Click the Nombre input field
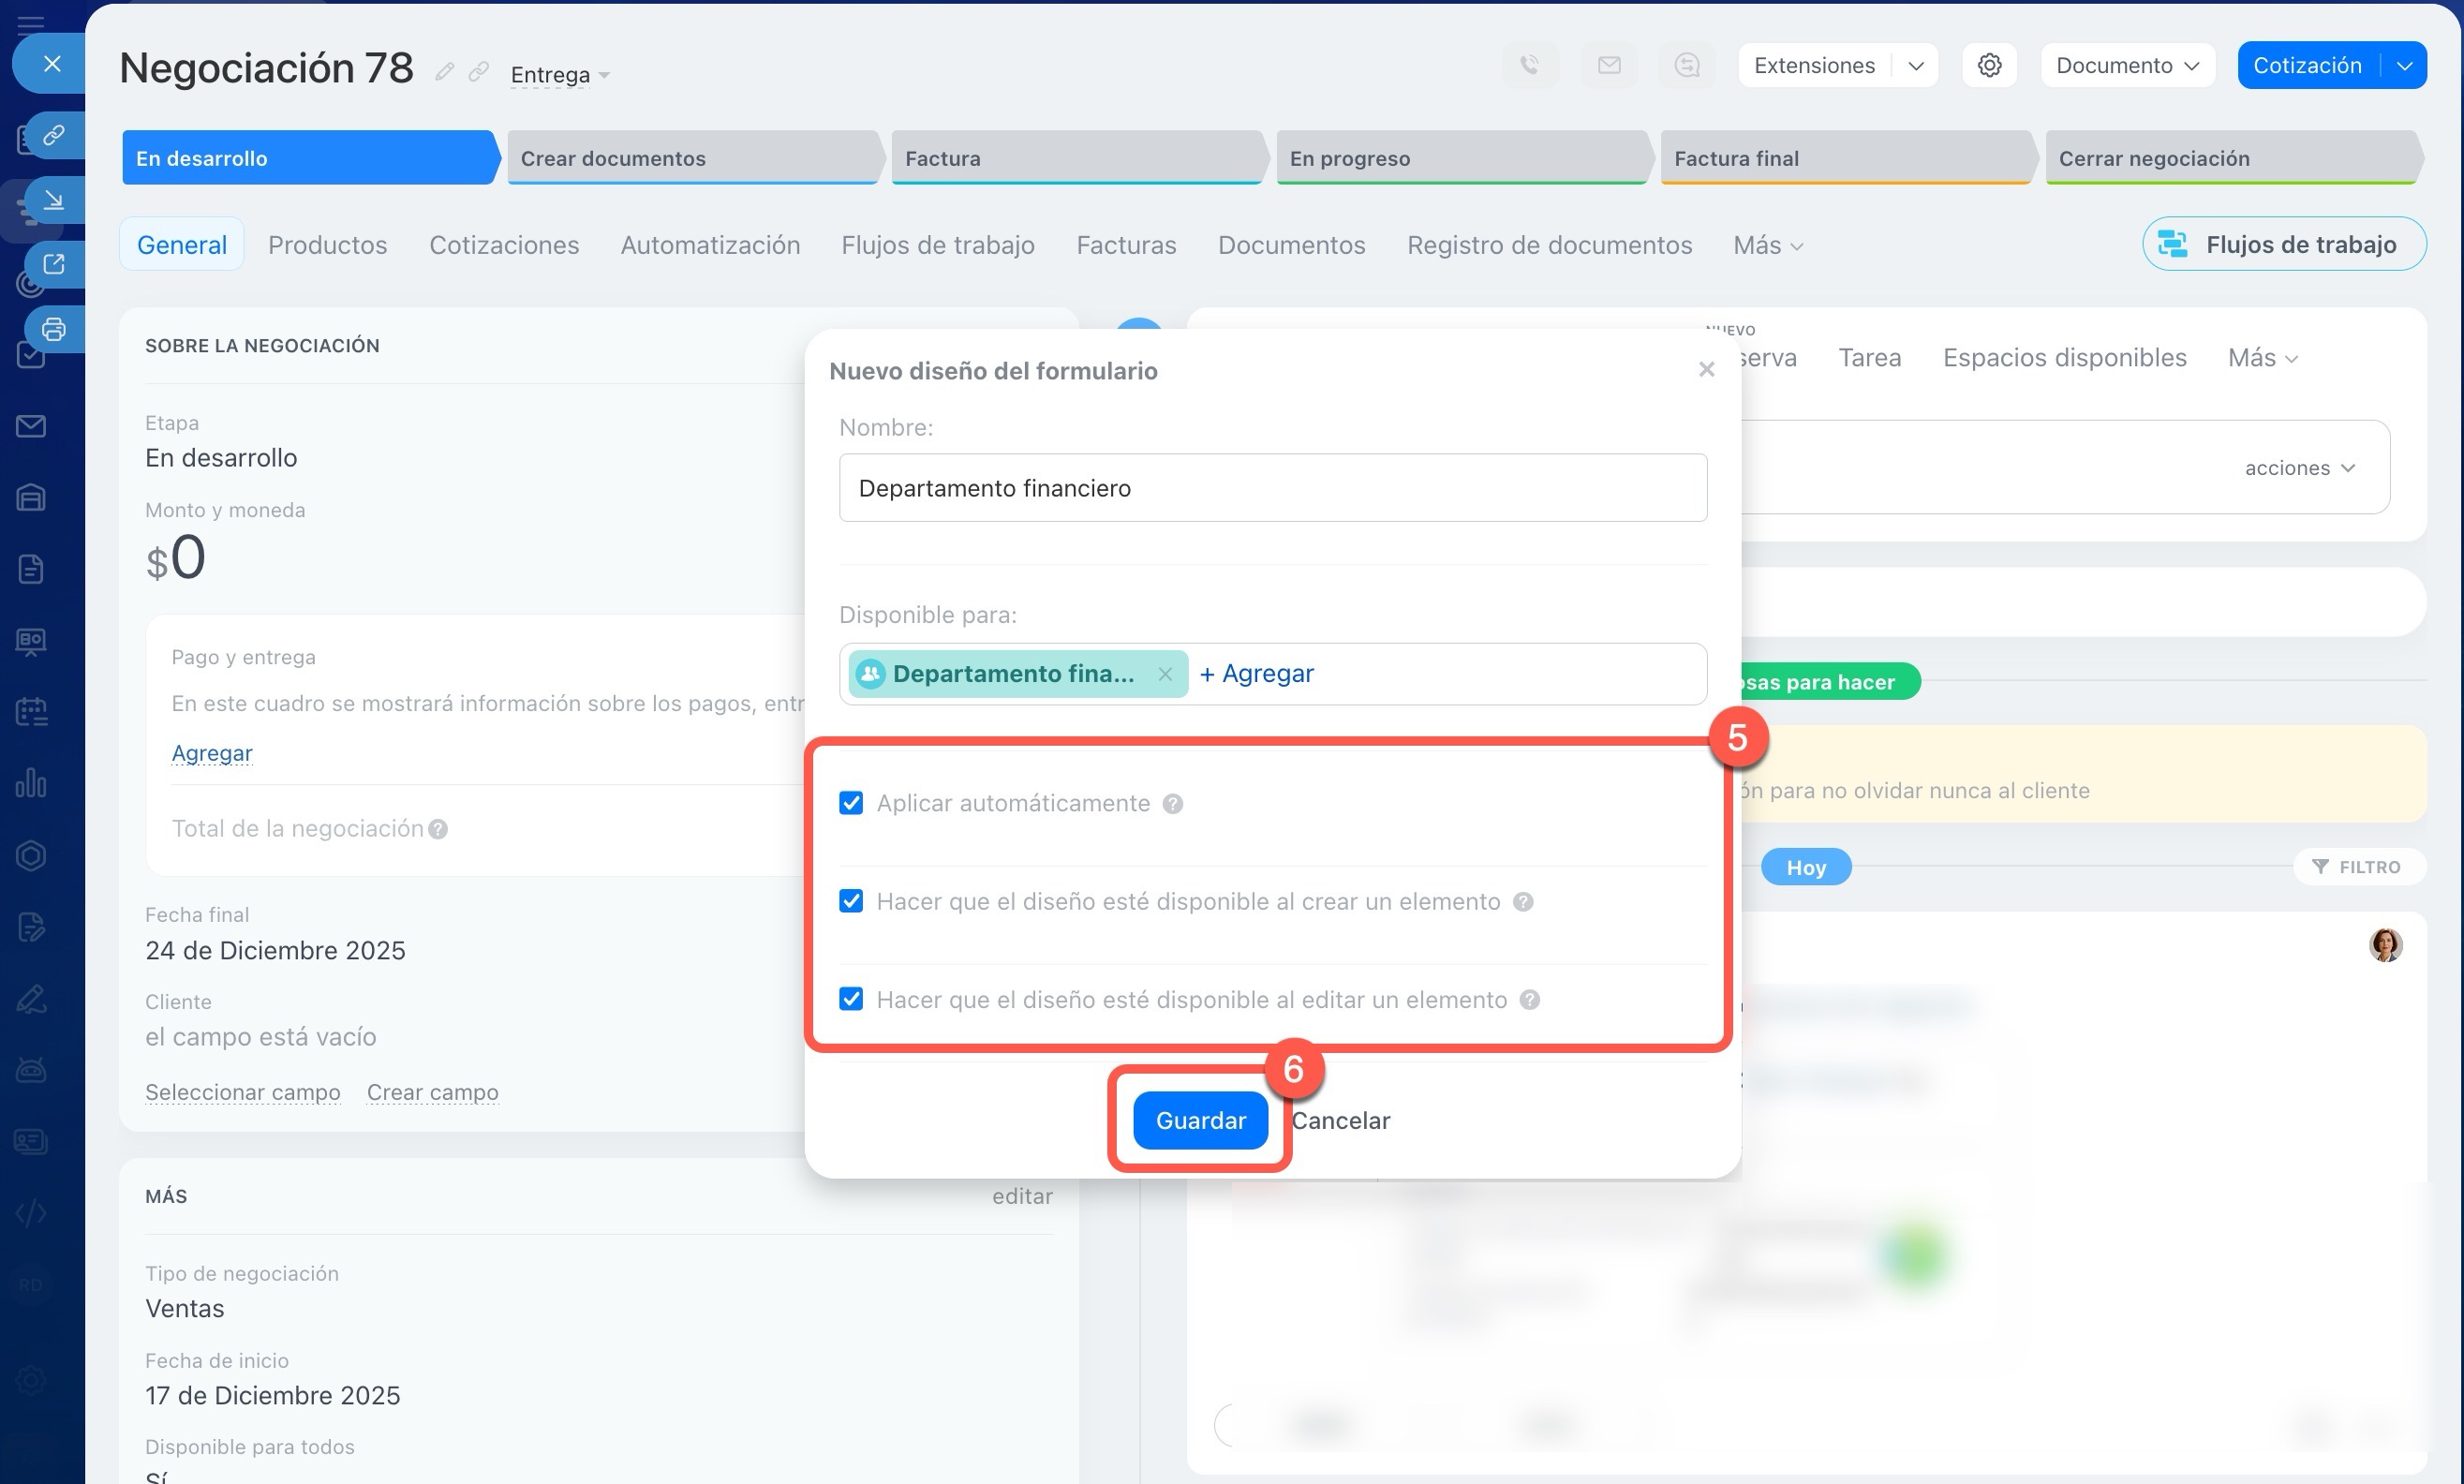 tap(1272, 488)
